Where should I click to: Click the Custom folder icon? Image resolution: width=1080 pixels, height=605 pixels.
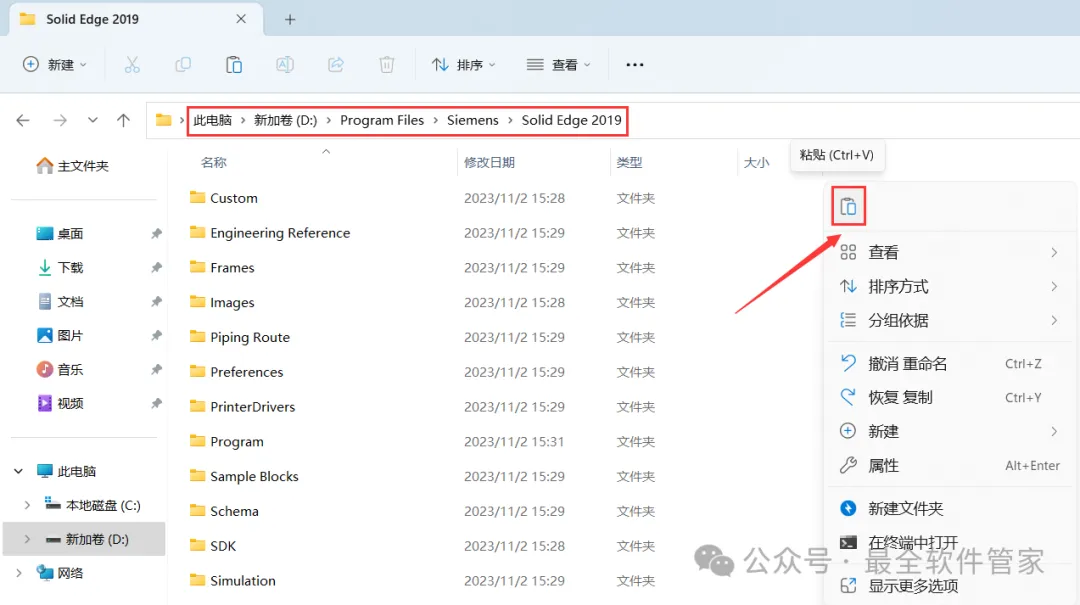[198, 198]
